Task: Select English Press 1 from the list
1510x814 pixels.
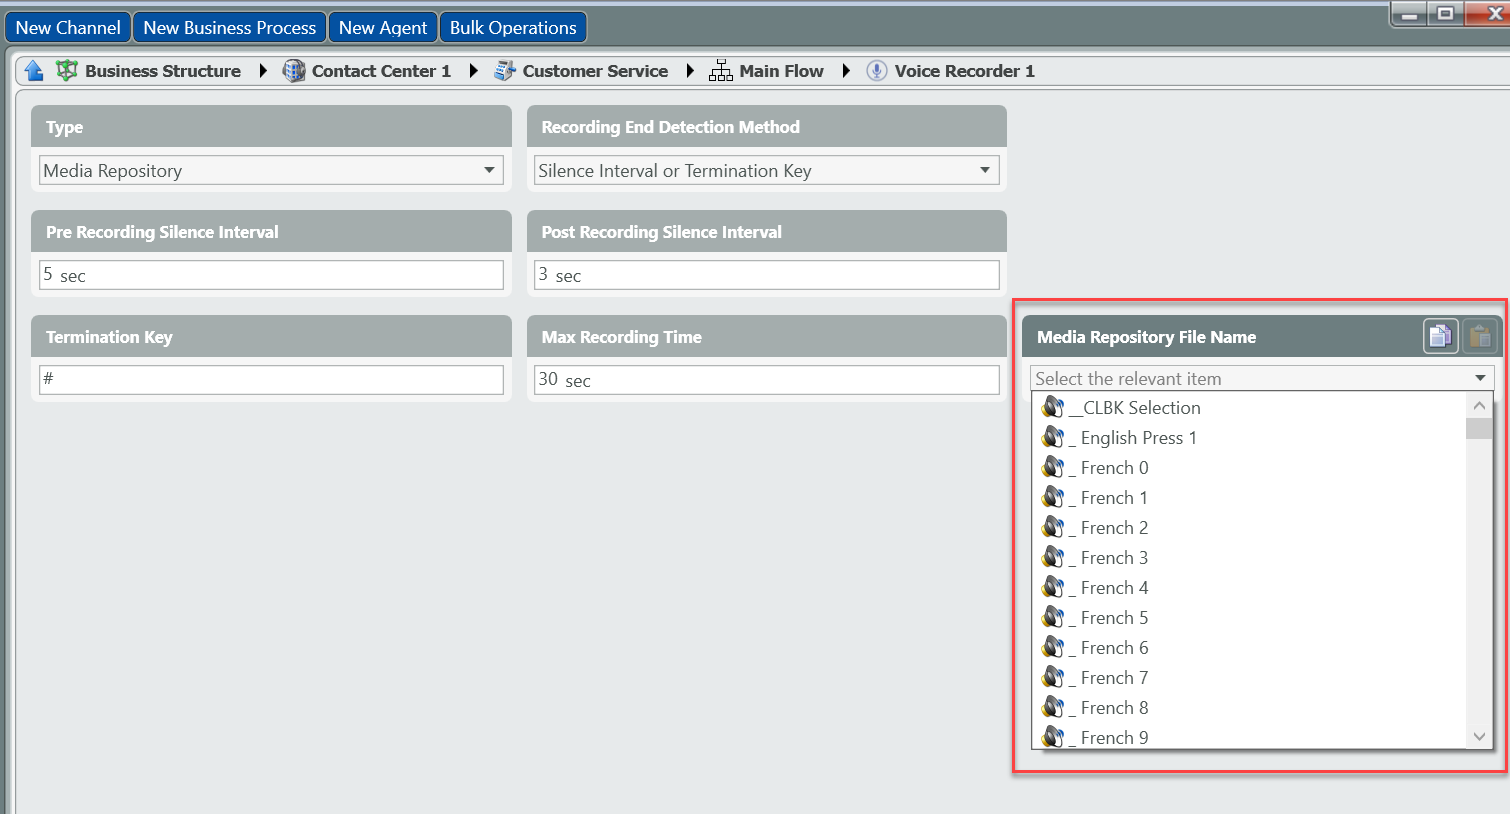Action: pos(1138,438)
